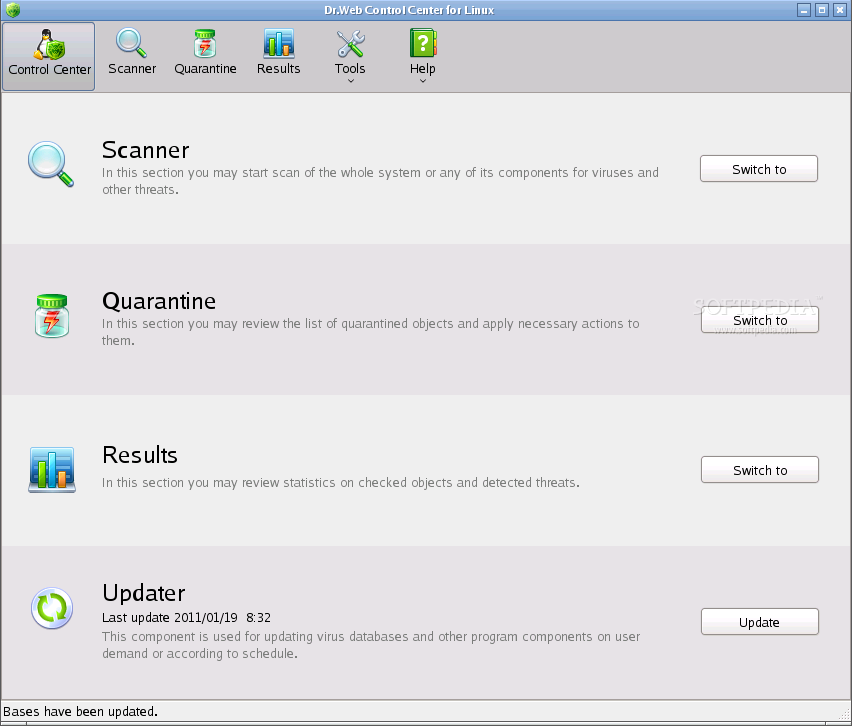This screenshot has height=726, width=852.
Task: Click the large Scanner magnifier icon
Action: pyautogui.click(x=51, y=164)
